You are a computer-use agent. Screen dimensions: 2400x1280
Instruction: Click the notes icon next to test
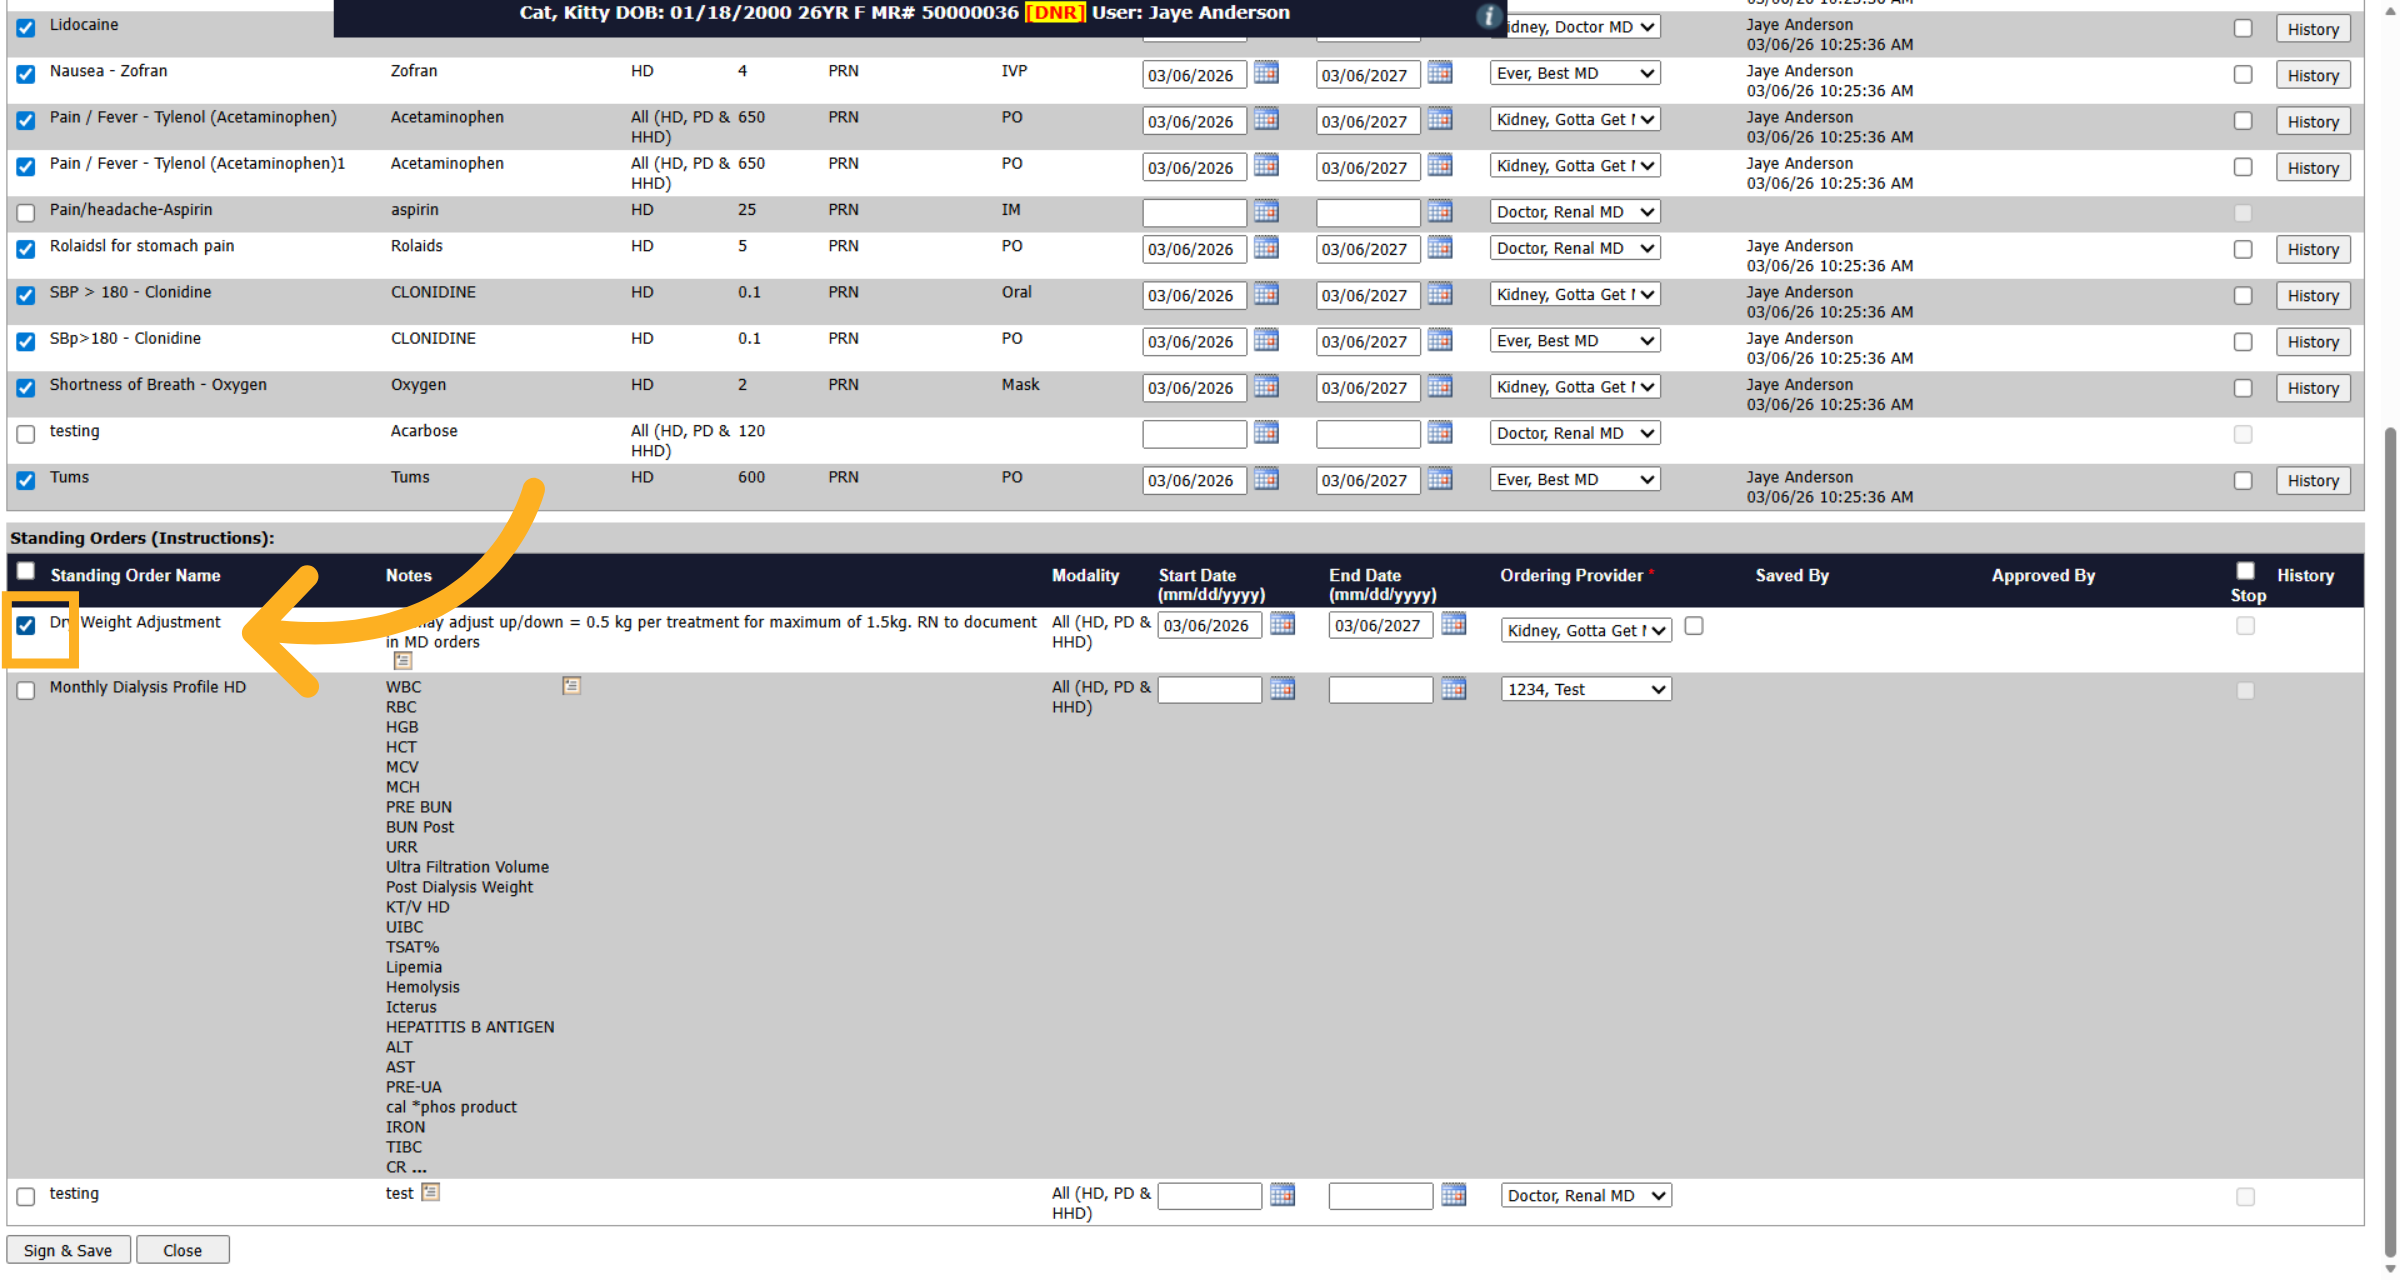coord(430,1192)
